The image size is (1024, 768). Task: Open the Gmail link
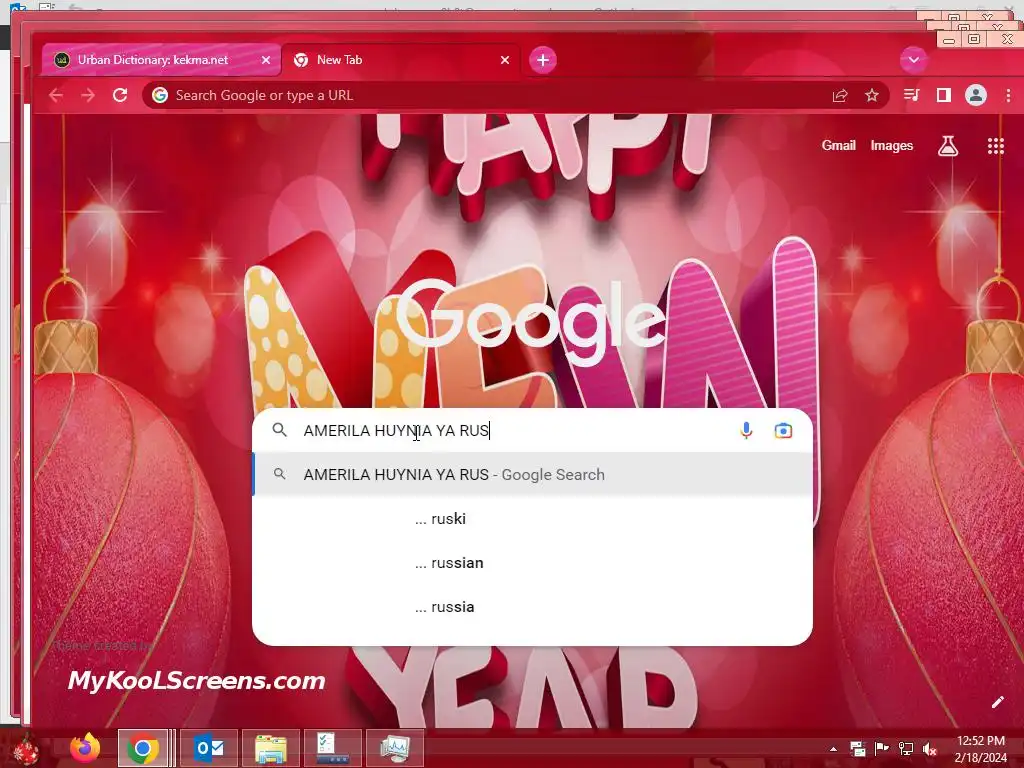839,146
